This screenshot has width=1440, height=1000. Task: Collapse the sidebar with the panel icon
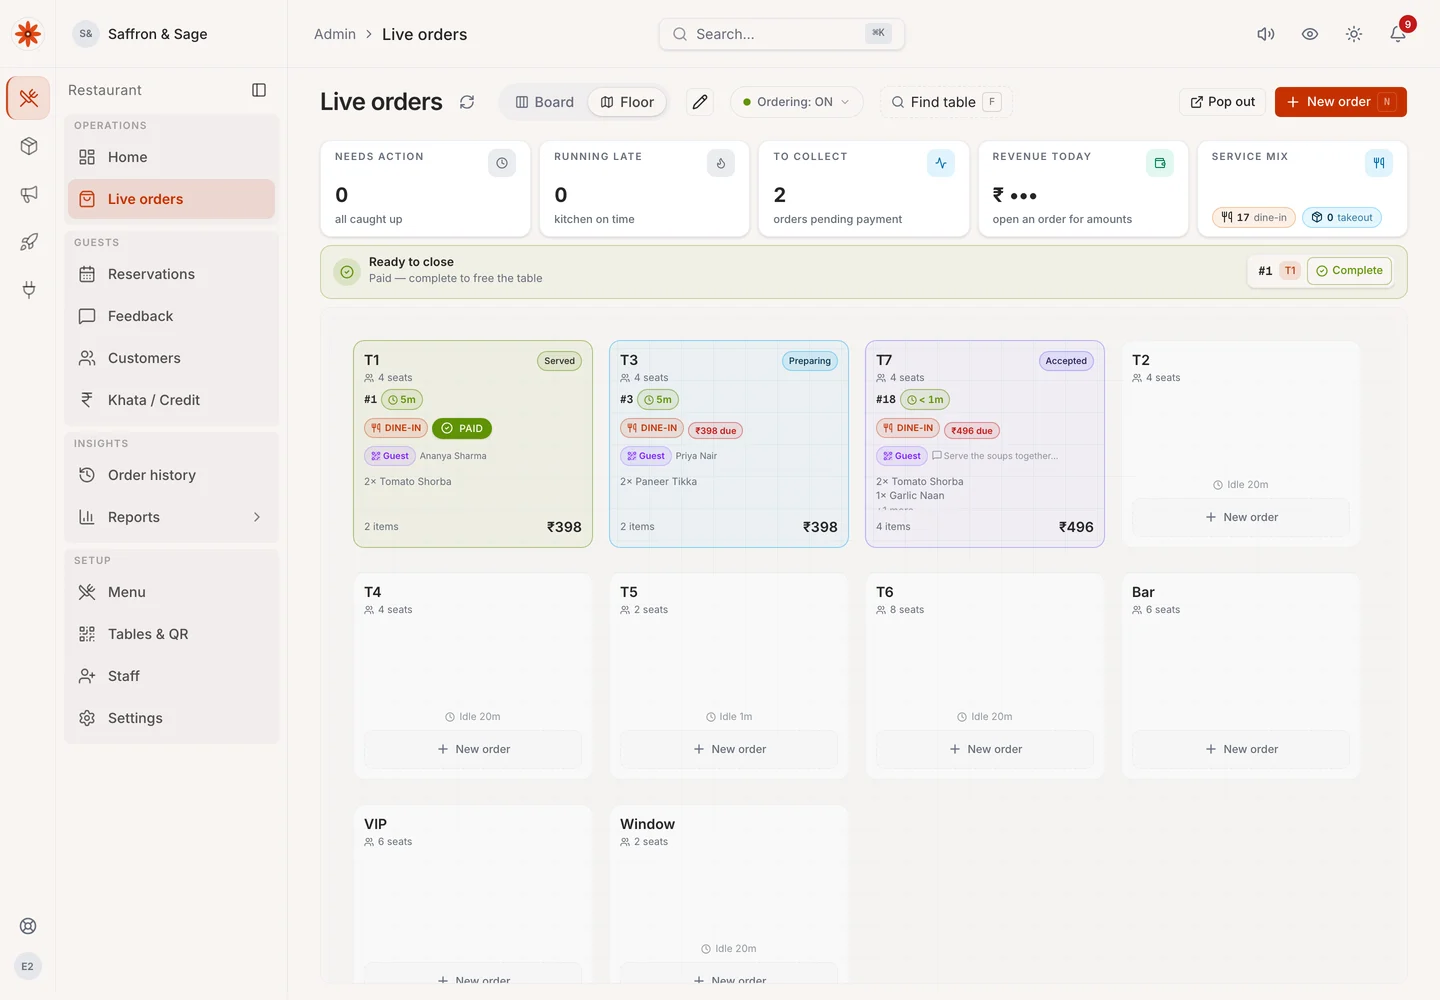(x=259, y=90)
